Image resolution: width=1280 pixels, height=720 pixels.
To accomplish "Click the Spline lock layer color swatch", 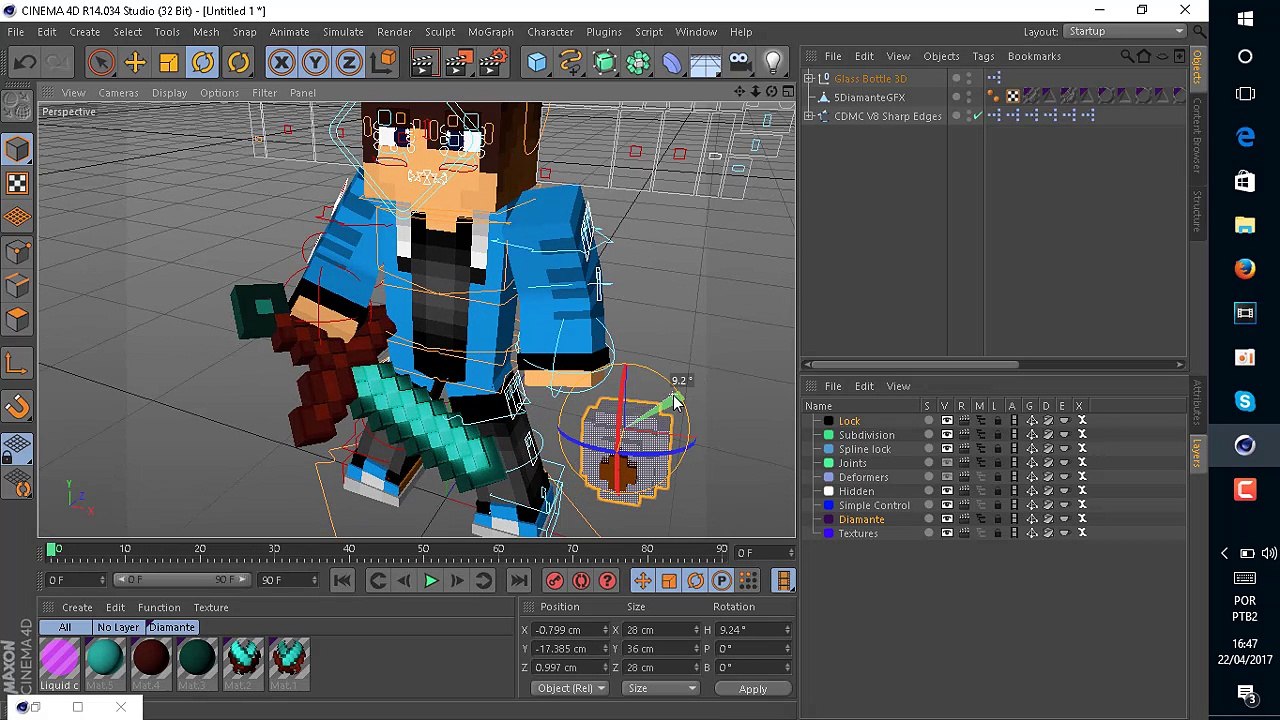I will 829,449.
